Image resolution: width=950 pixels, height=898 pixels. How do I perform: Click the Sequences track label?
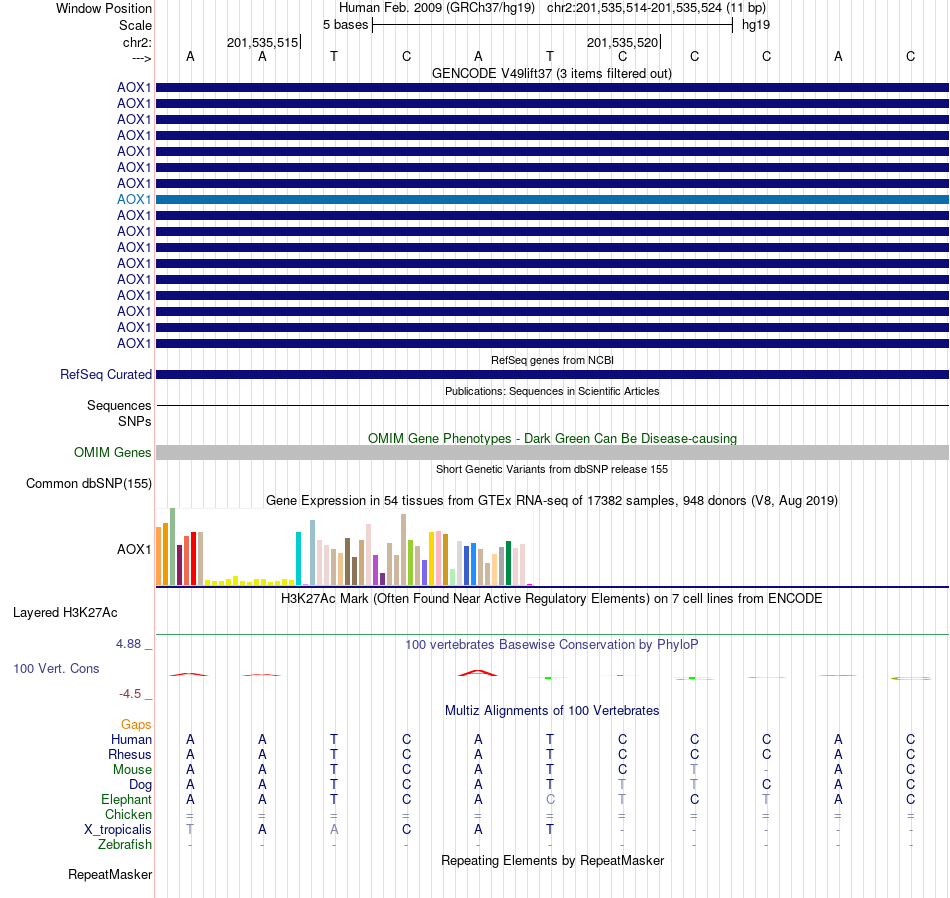point(119,405)
